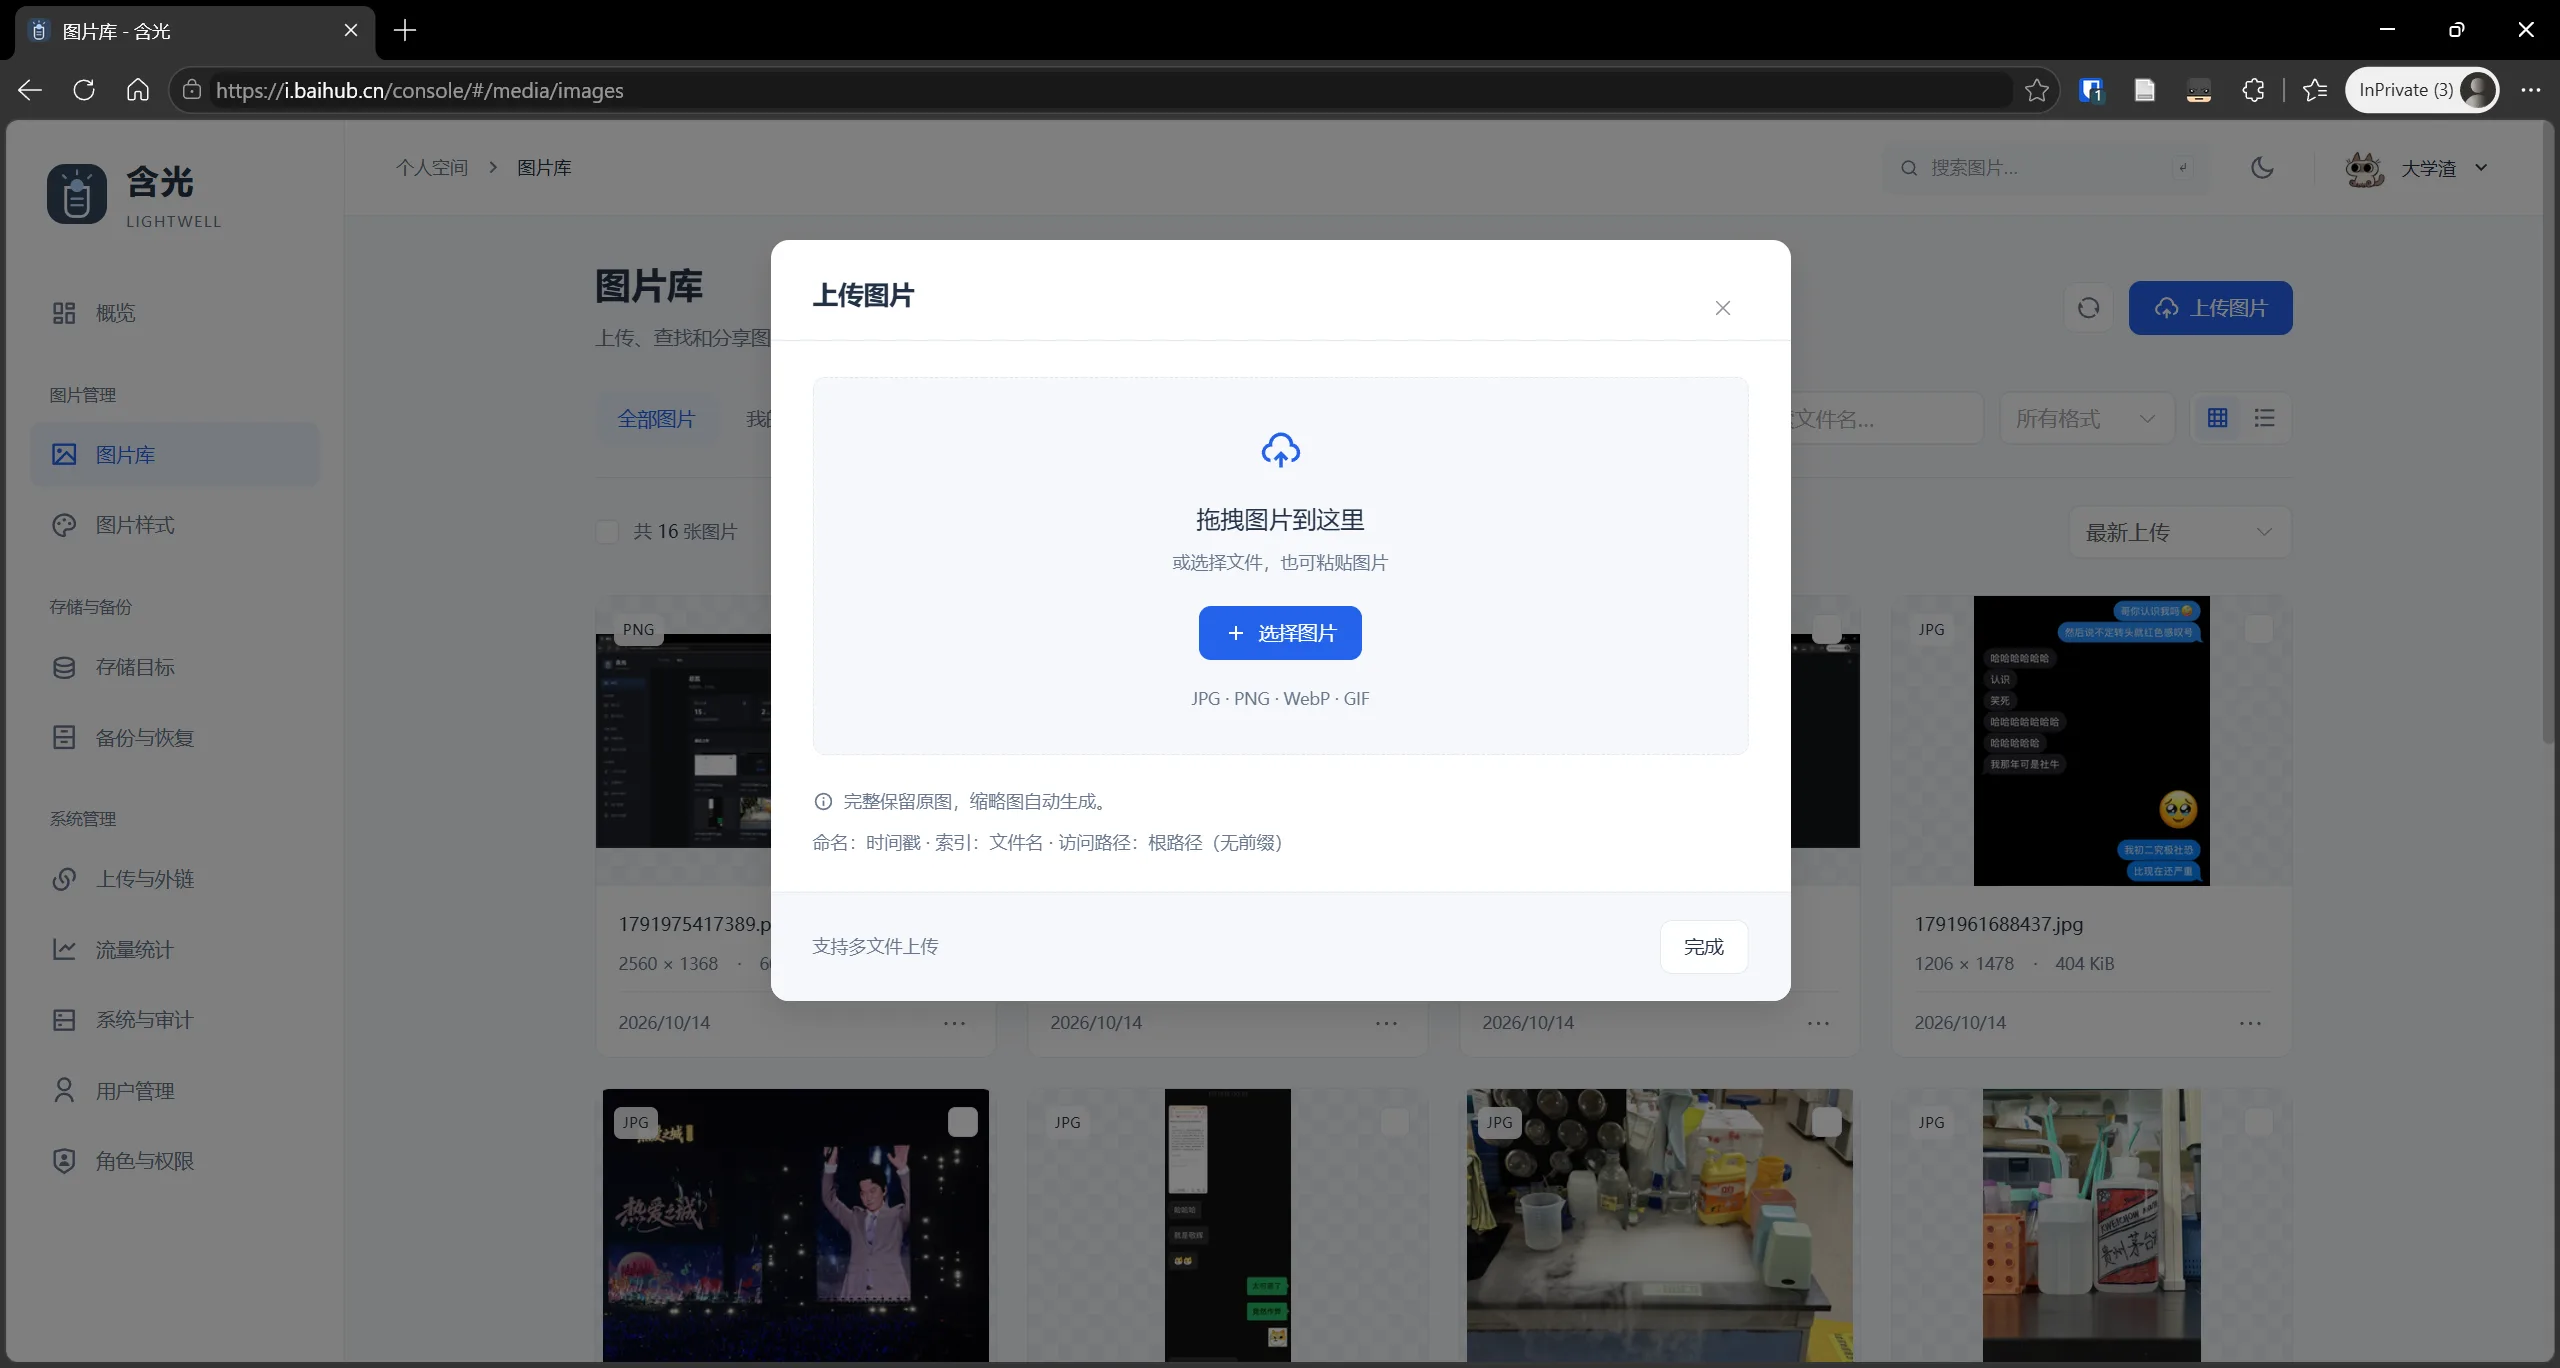Click the browser refresh button
Image resolution: width=2560 pixels, height=1368 pixels.
(x=84, y=90)
